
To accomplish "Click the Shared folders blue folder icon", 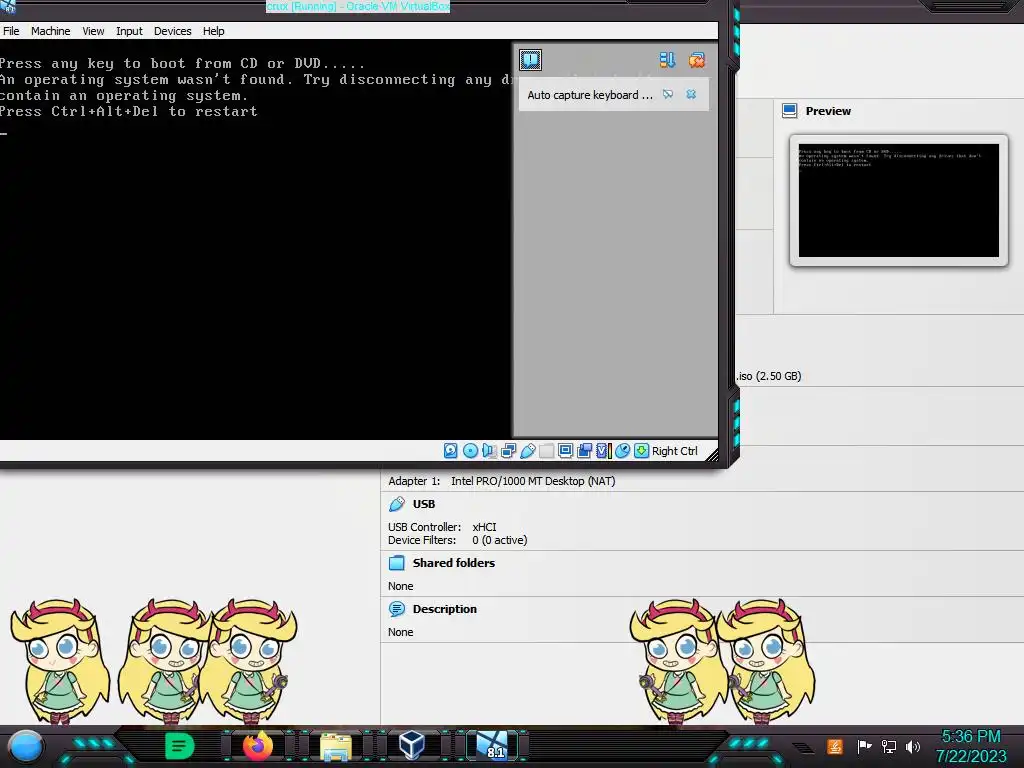I will click(x=396, y=563).
